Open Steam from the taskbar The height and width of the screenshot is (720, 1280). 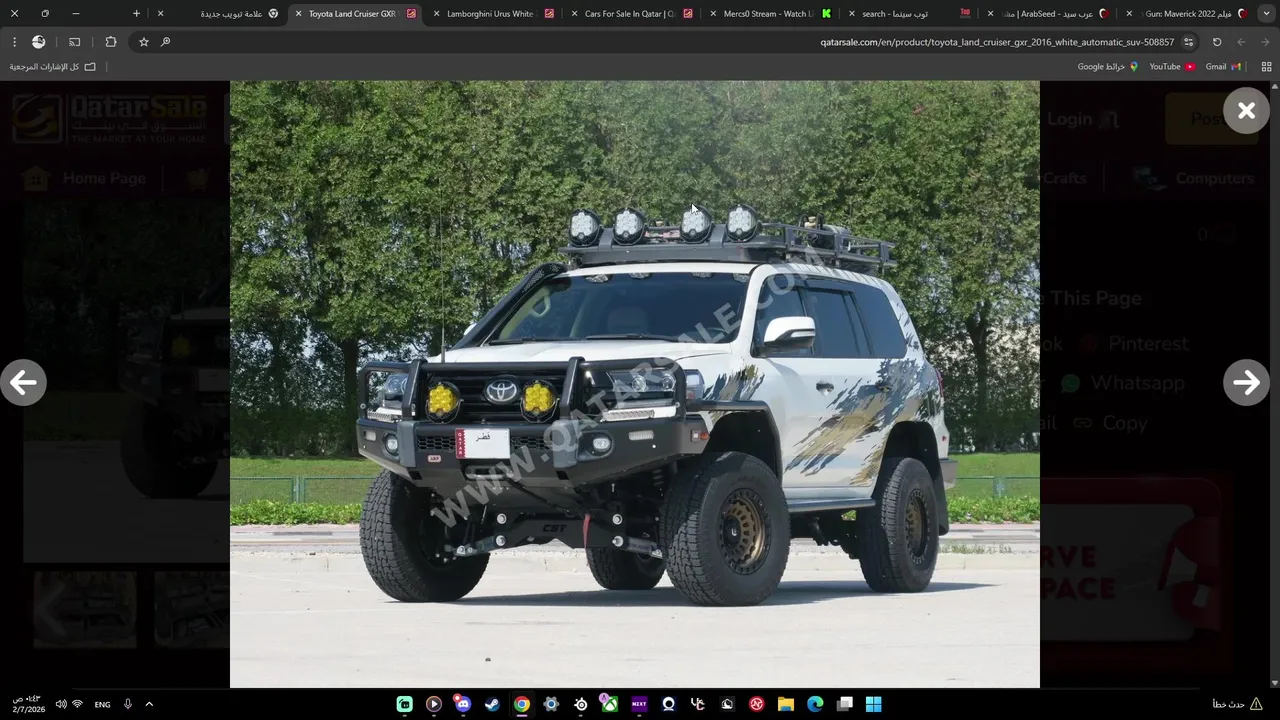492,704
